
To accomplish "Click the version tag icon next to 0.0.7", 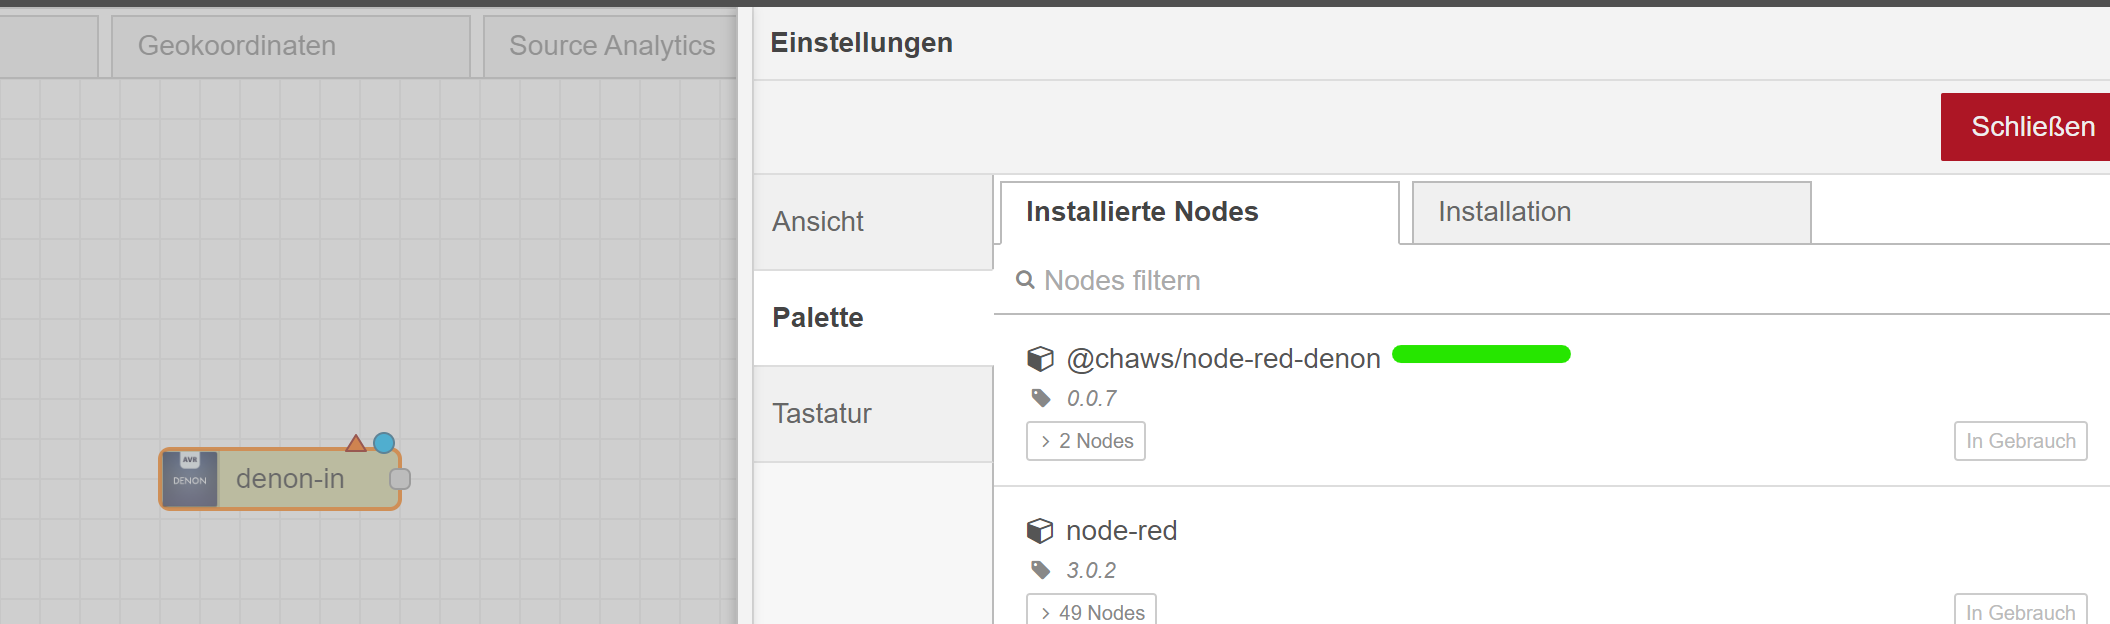I will click(x=1041, y=398).
